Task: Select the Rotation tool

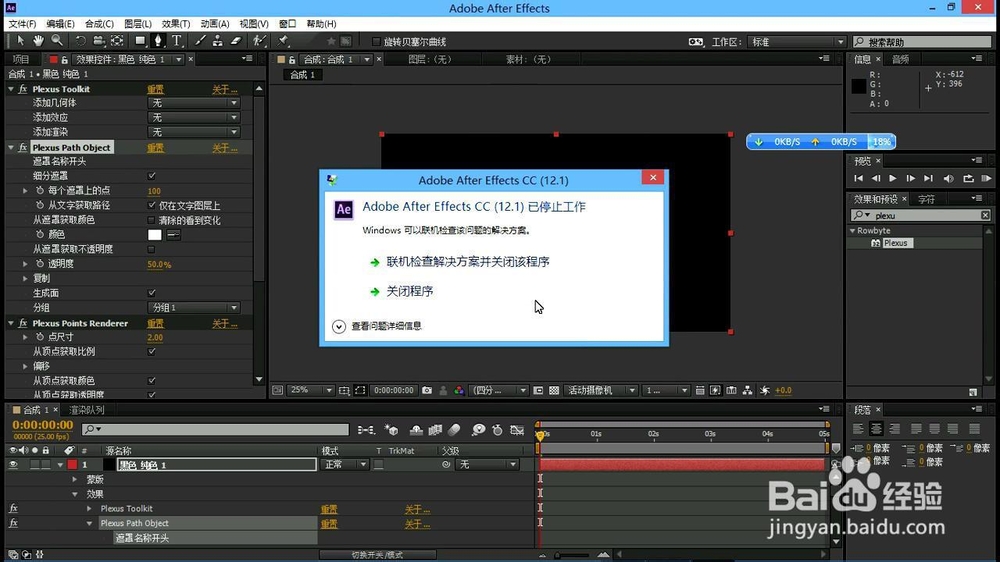Action: (x=80, y=41)
